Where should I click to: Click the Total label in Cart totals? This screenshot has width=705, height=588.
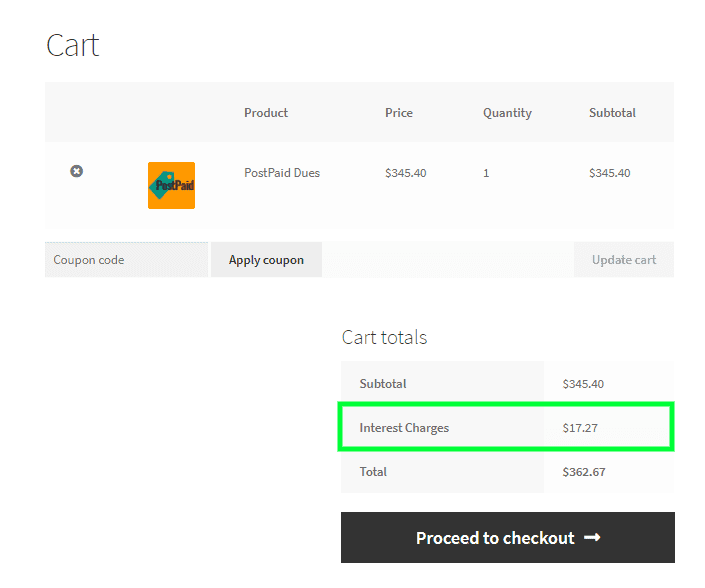(373, 472)
